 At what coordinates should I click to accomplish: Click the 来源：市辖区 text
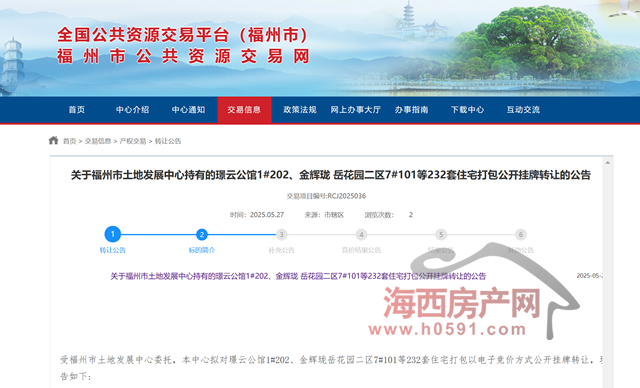(324, 215)
